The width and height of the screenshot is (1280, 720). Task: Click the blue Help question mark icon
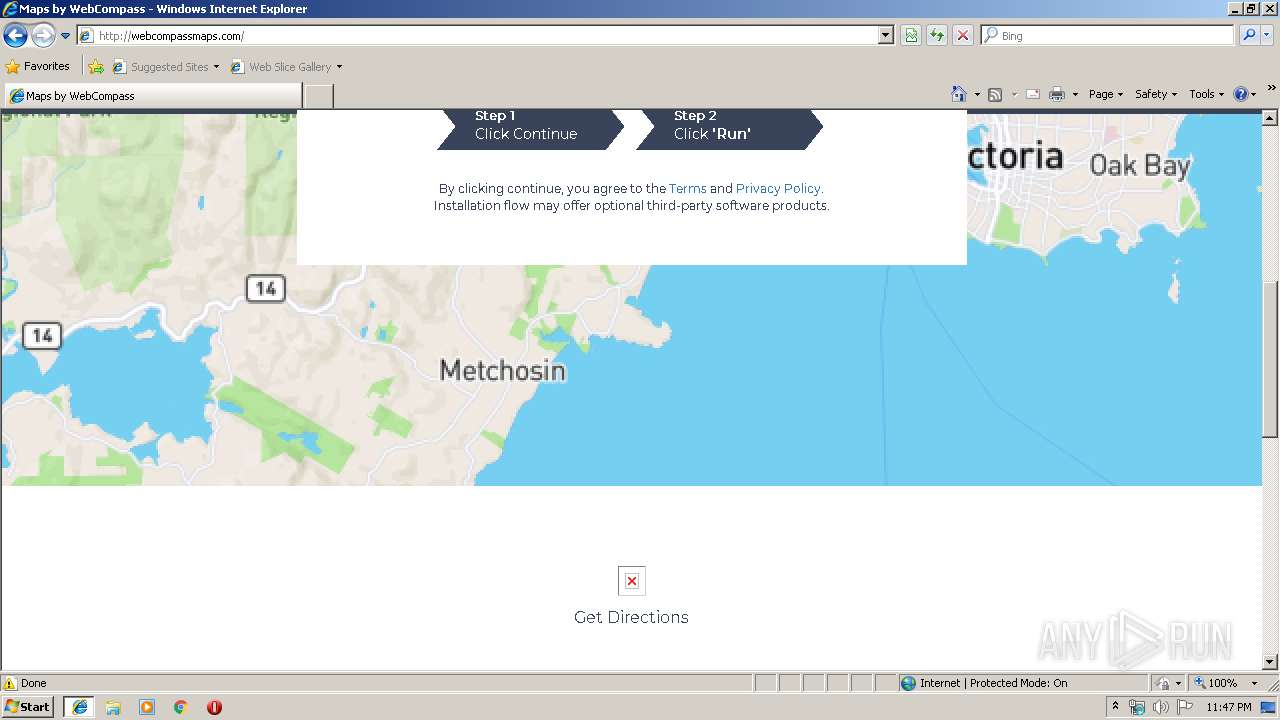(1241, 94)
